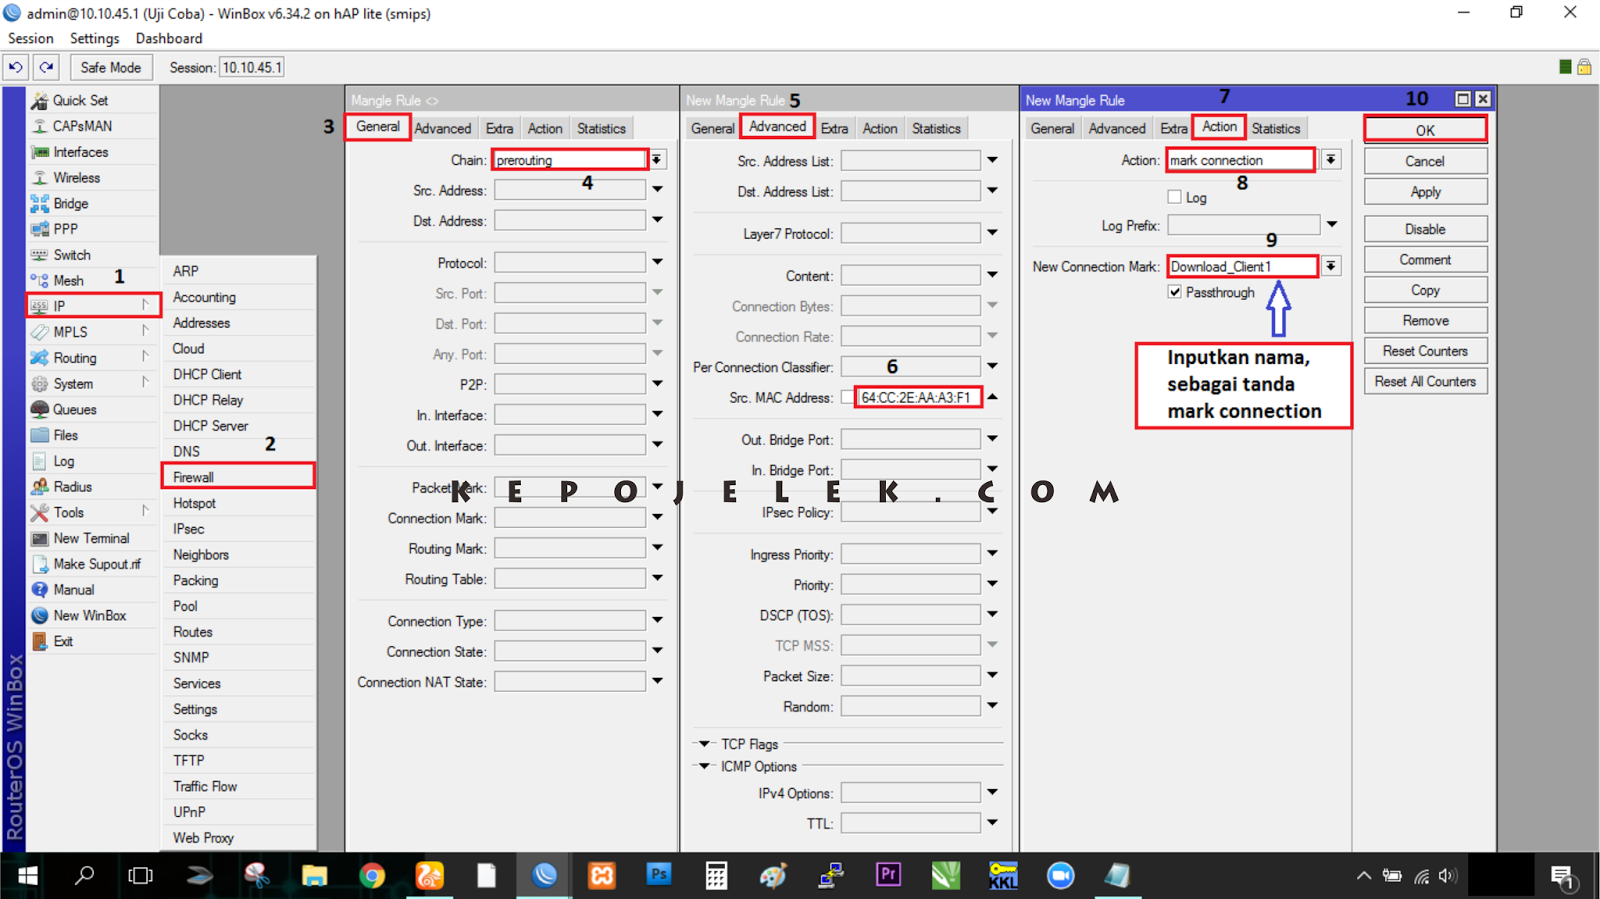This screenshot has height=899, width=1600.
Task: Open Wireless menu in sidebar
Action: click(x=76, y=178)
